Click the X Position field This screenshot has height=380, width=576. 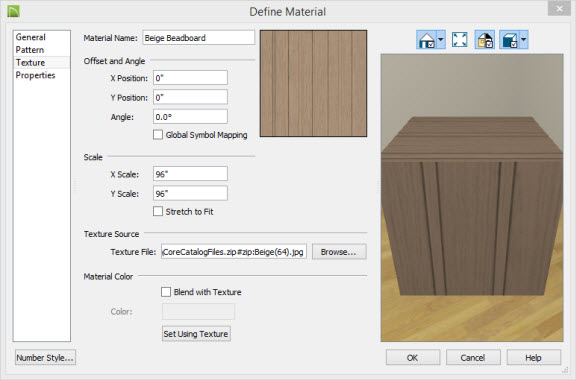[190, 78]
